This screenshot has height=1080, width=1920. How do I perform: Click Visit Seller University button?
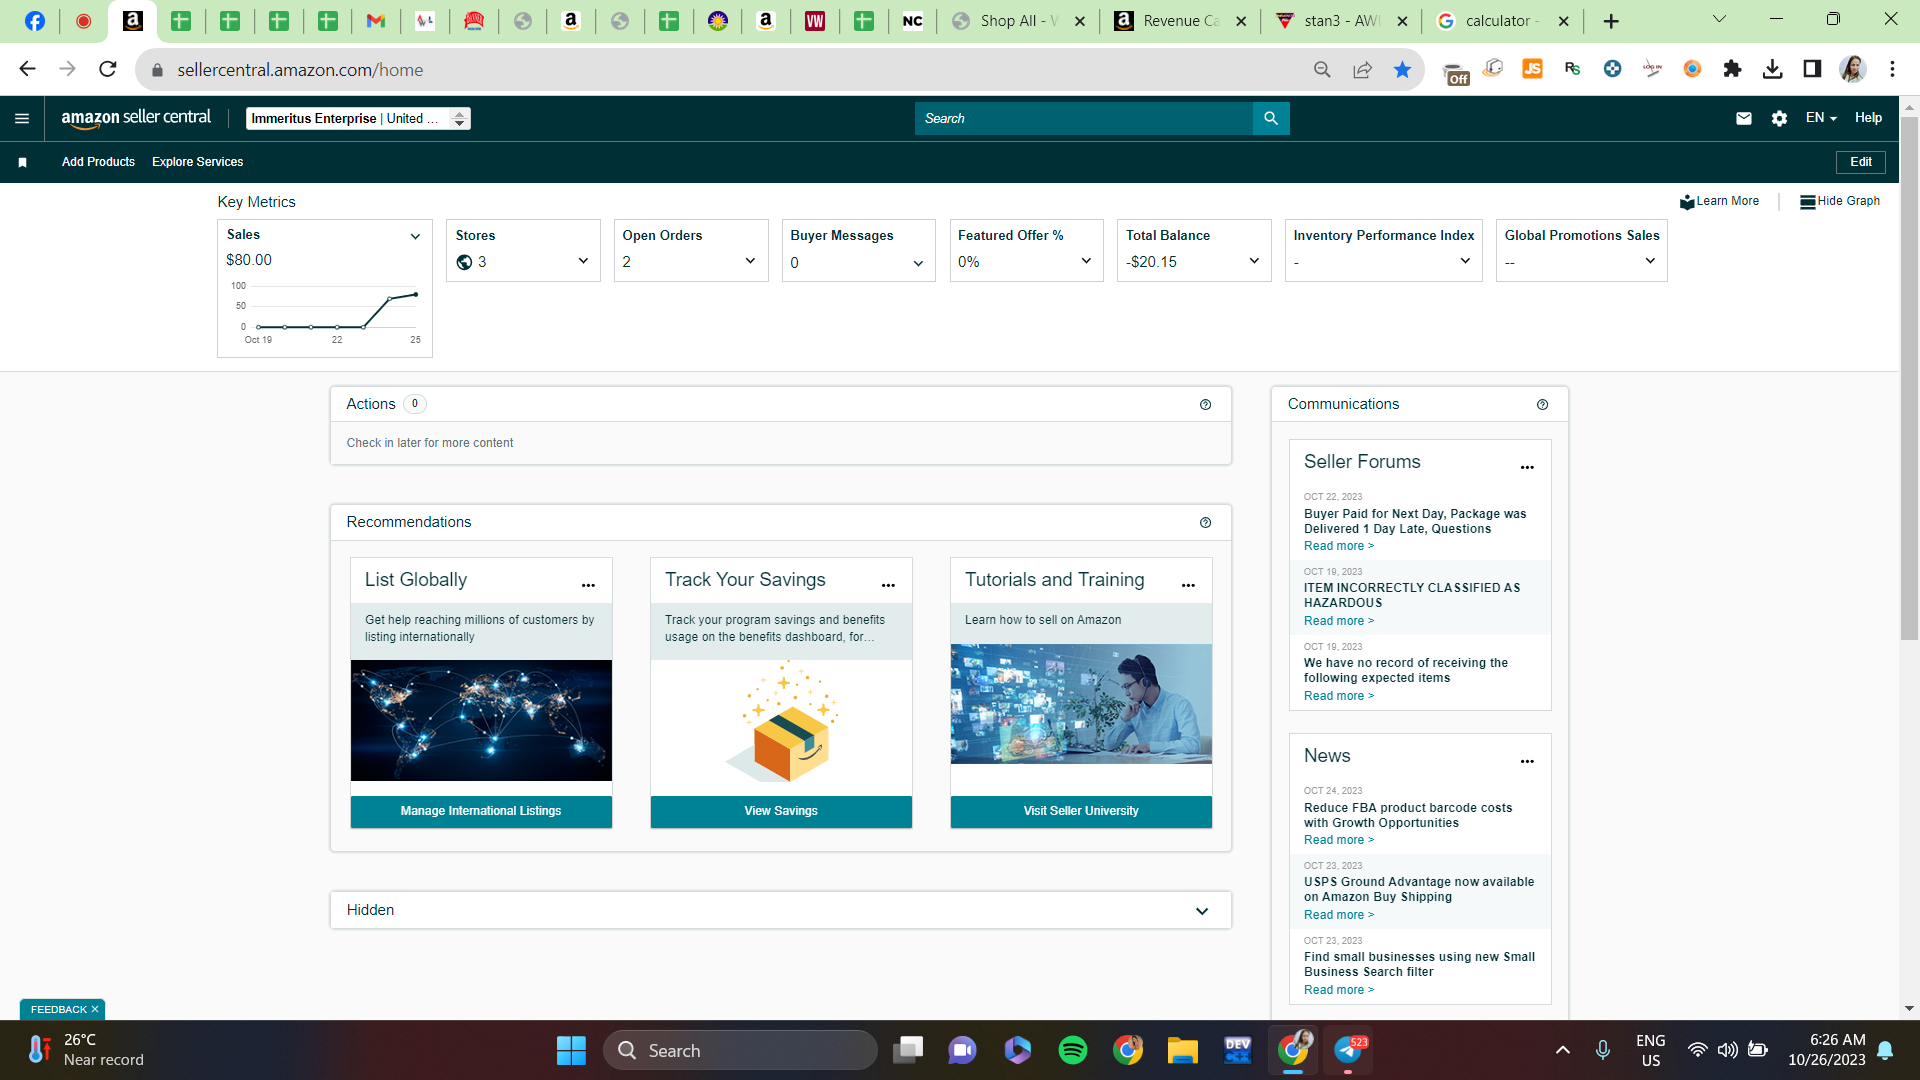click(1081, 811)
